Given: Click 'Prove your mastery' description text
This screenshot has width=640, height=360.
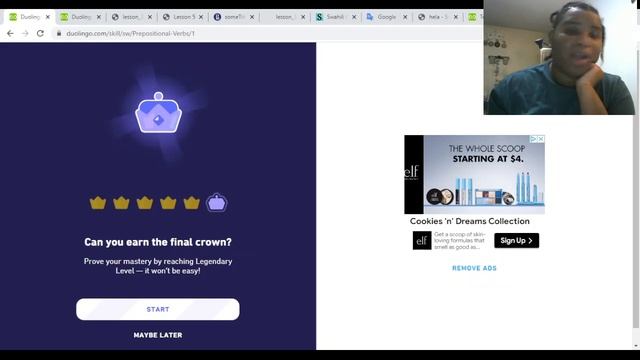Looking at the screenshot, I should pos(158,266).
